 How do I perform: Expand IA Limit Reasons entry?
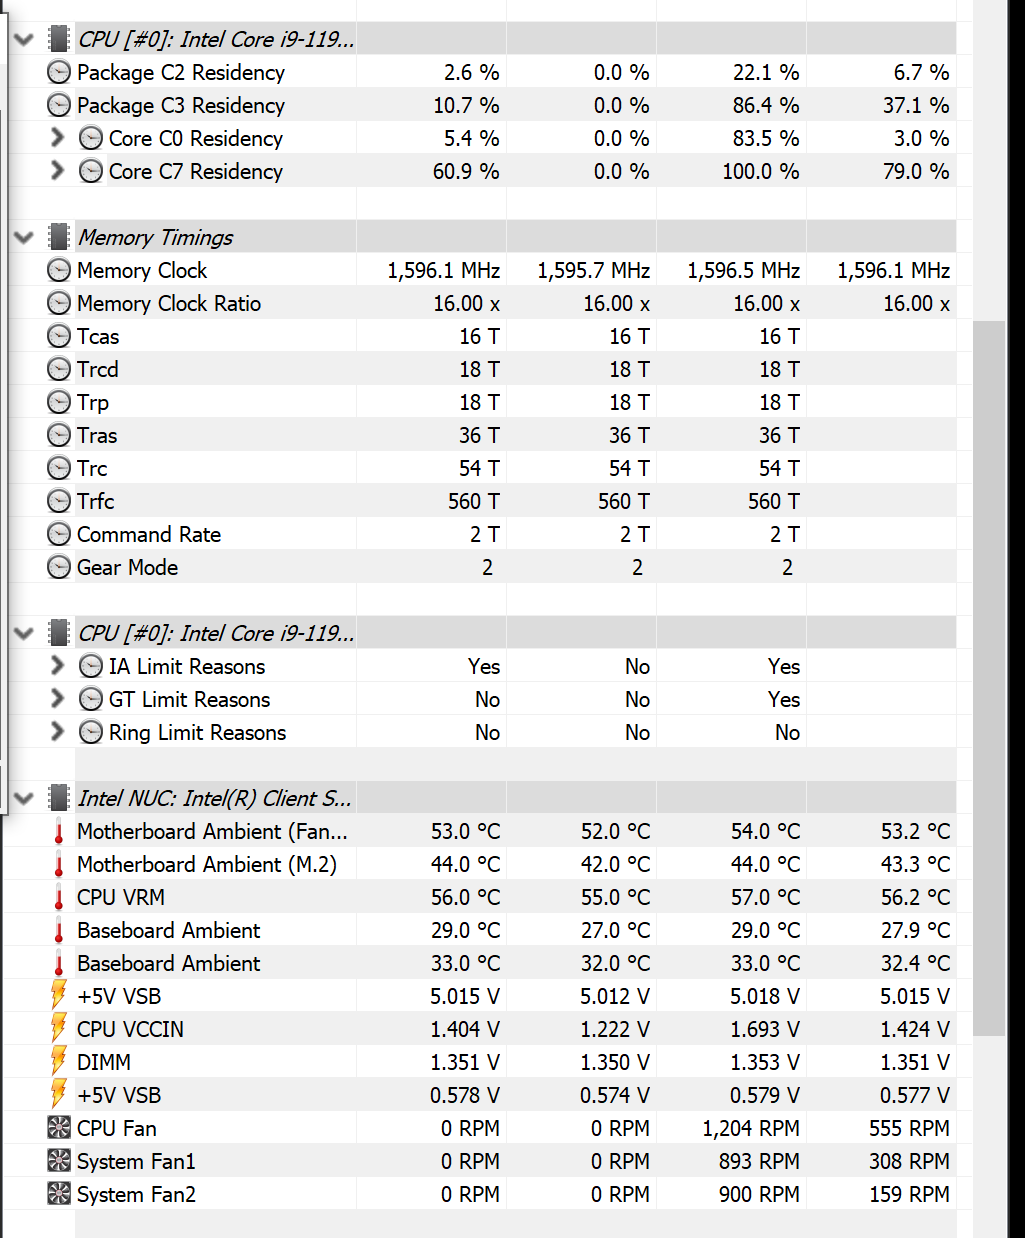[57, 666]
